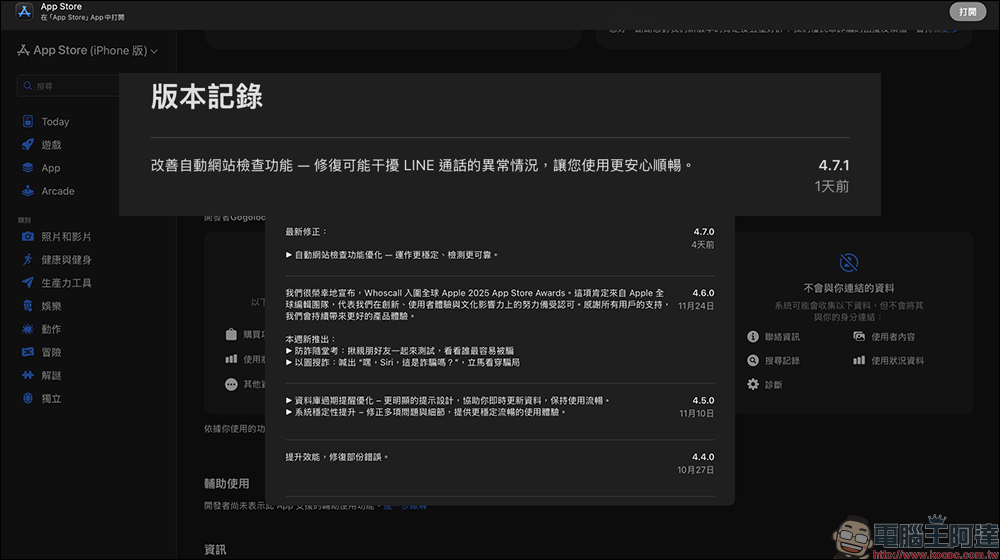Click the 4.5.0 version number
The image size is (1000, 560).
coord(703,401)
